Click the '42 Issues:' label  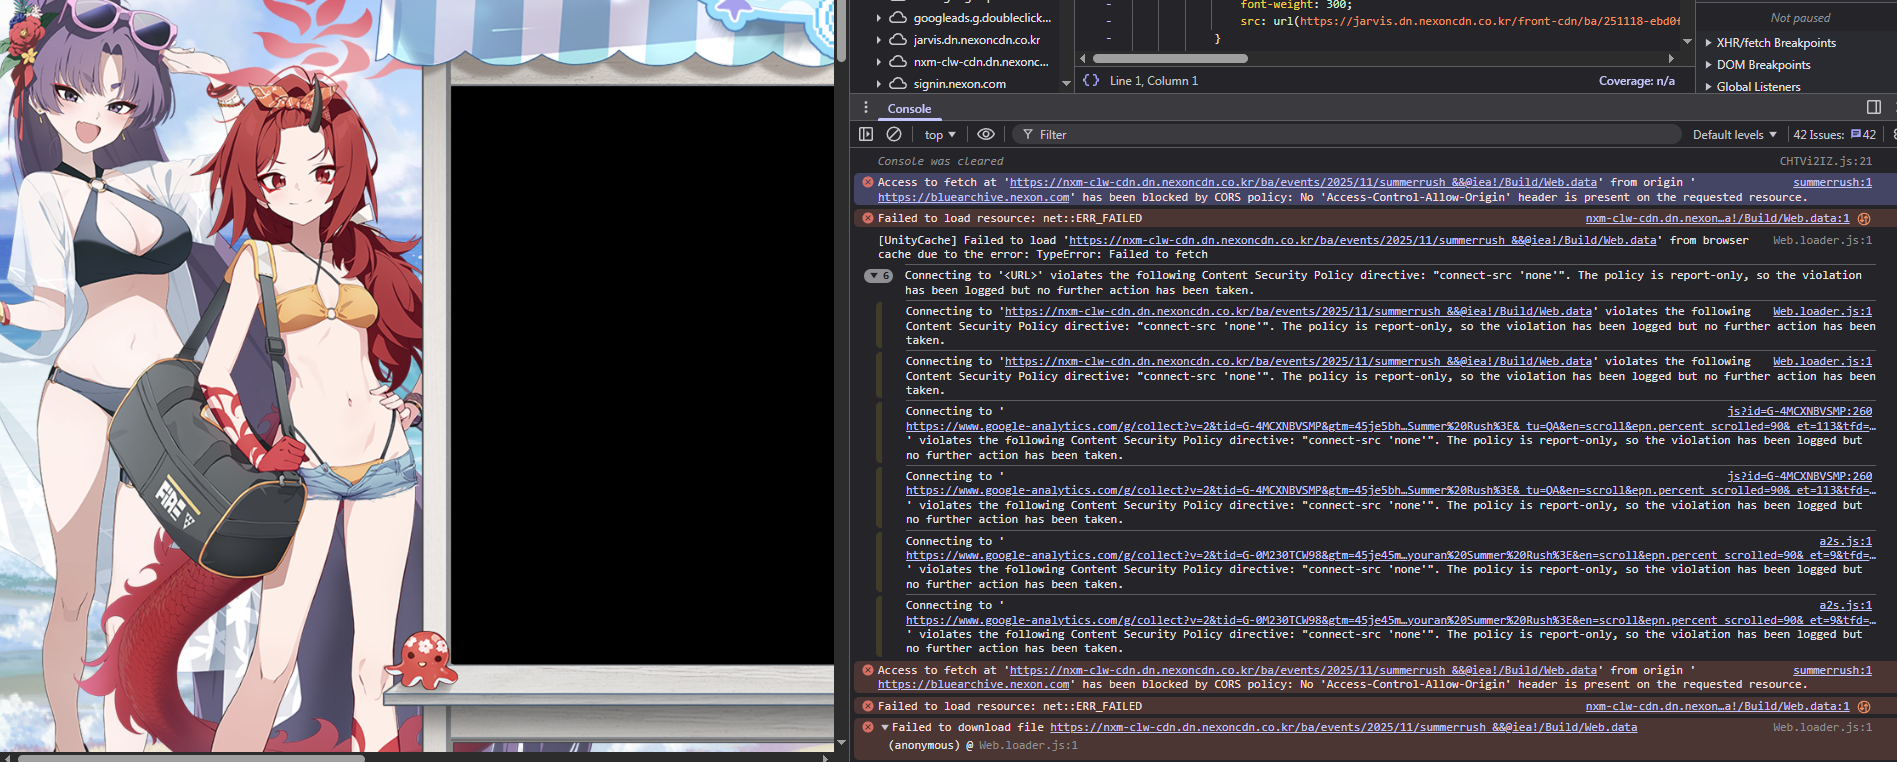point(1819,134)
